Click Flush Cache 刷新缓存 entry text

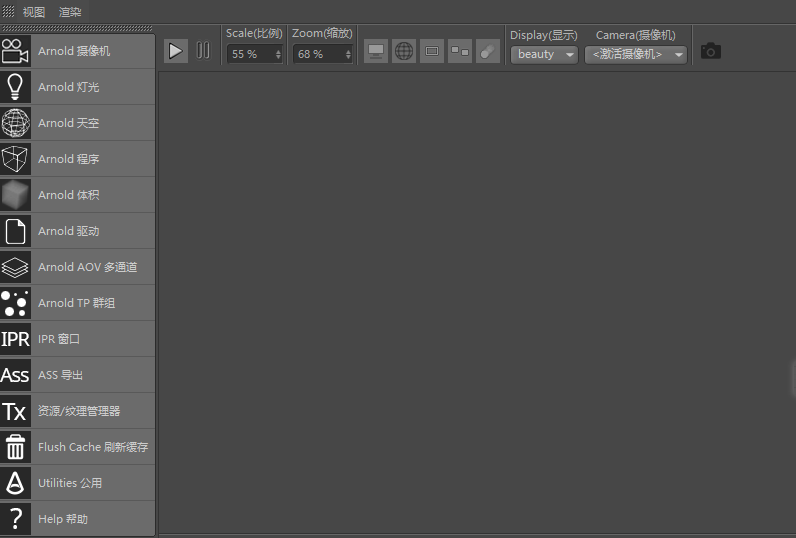(x=93, y=447)
